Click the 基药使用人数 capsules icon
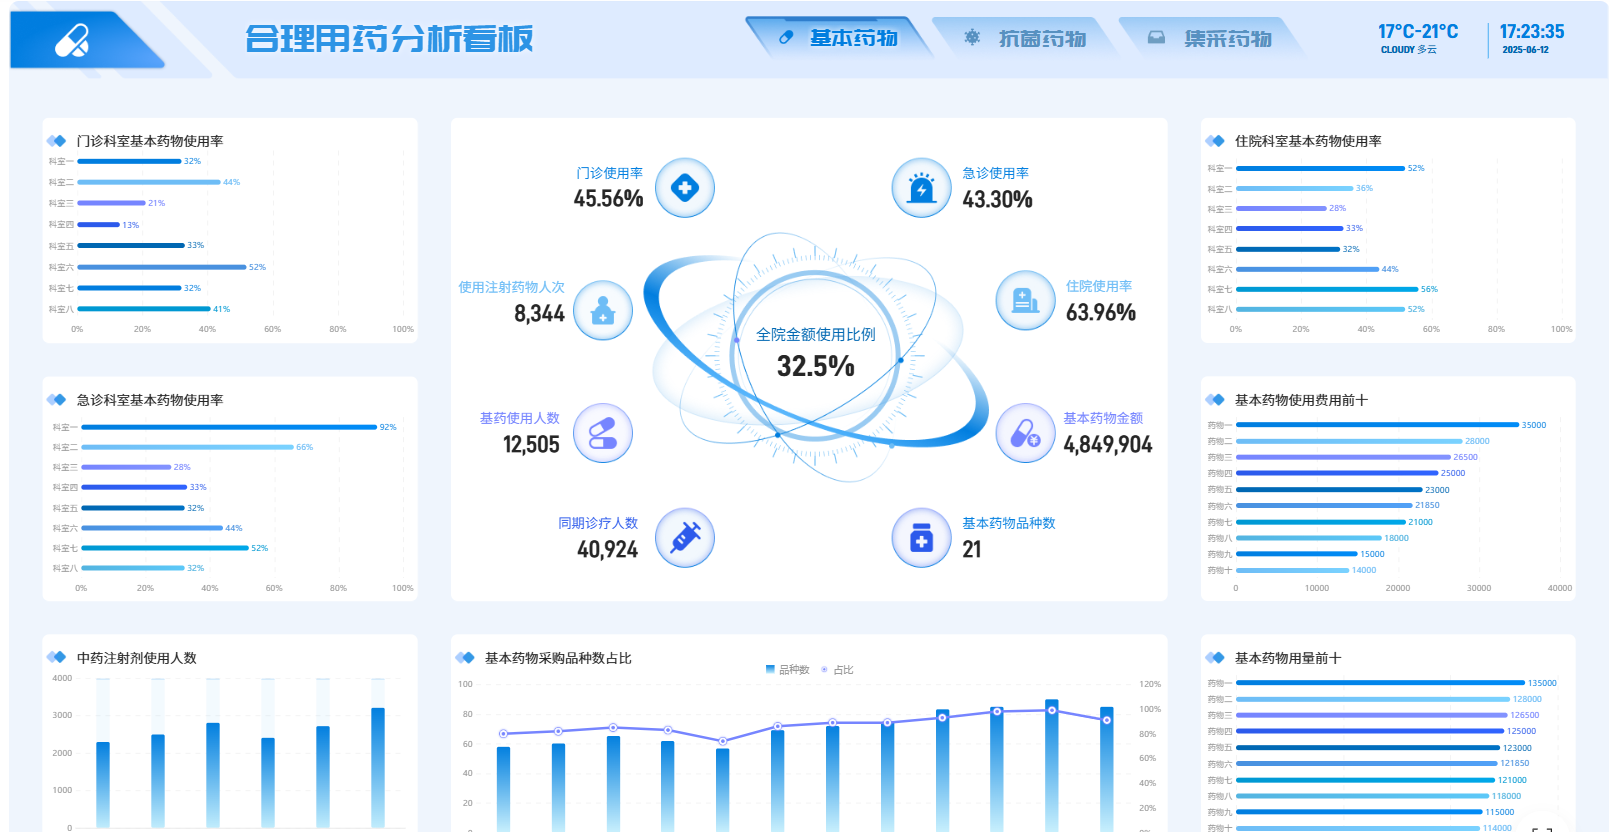This screenshot has width=1610, height=832. point(603,433)
